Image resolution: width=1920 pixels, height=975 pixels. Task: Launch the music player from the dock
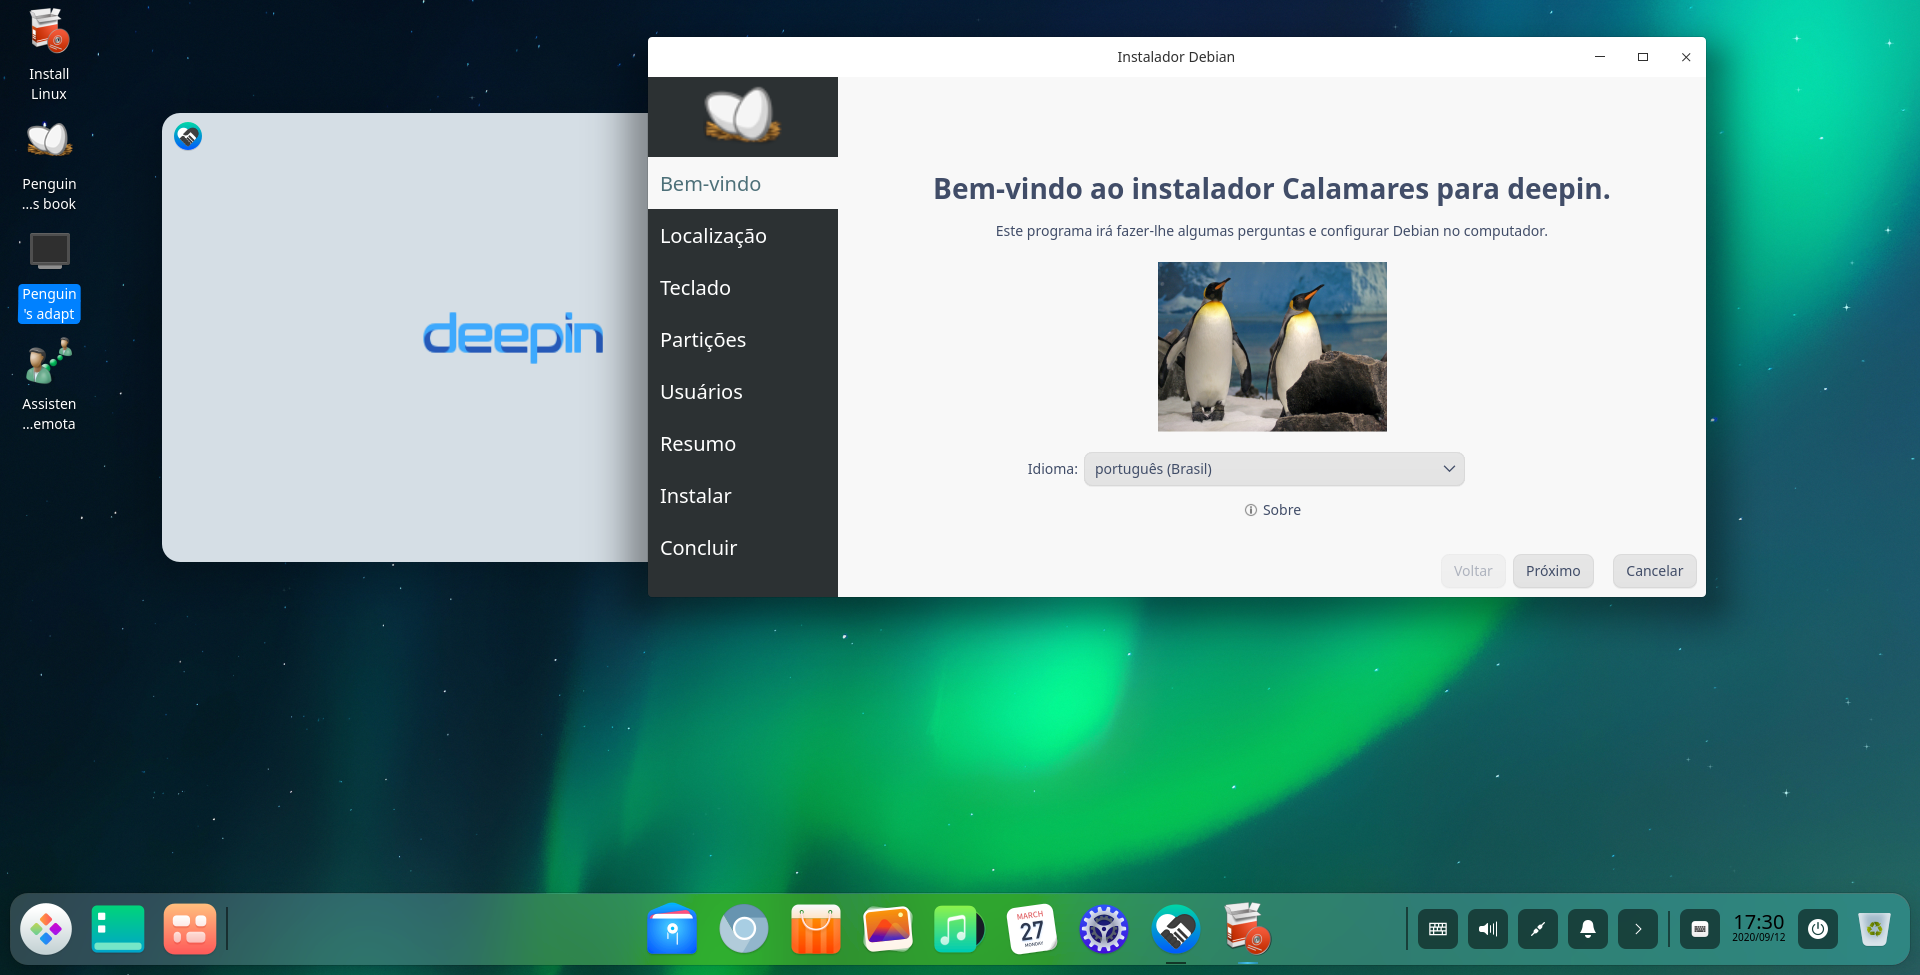point(959,929)
